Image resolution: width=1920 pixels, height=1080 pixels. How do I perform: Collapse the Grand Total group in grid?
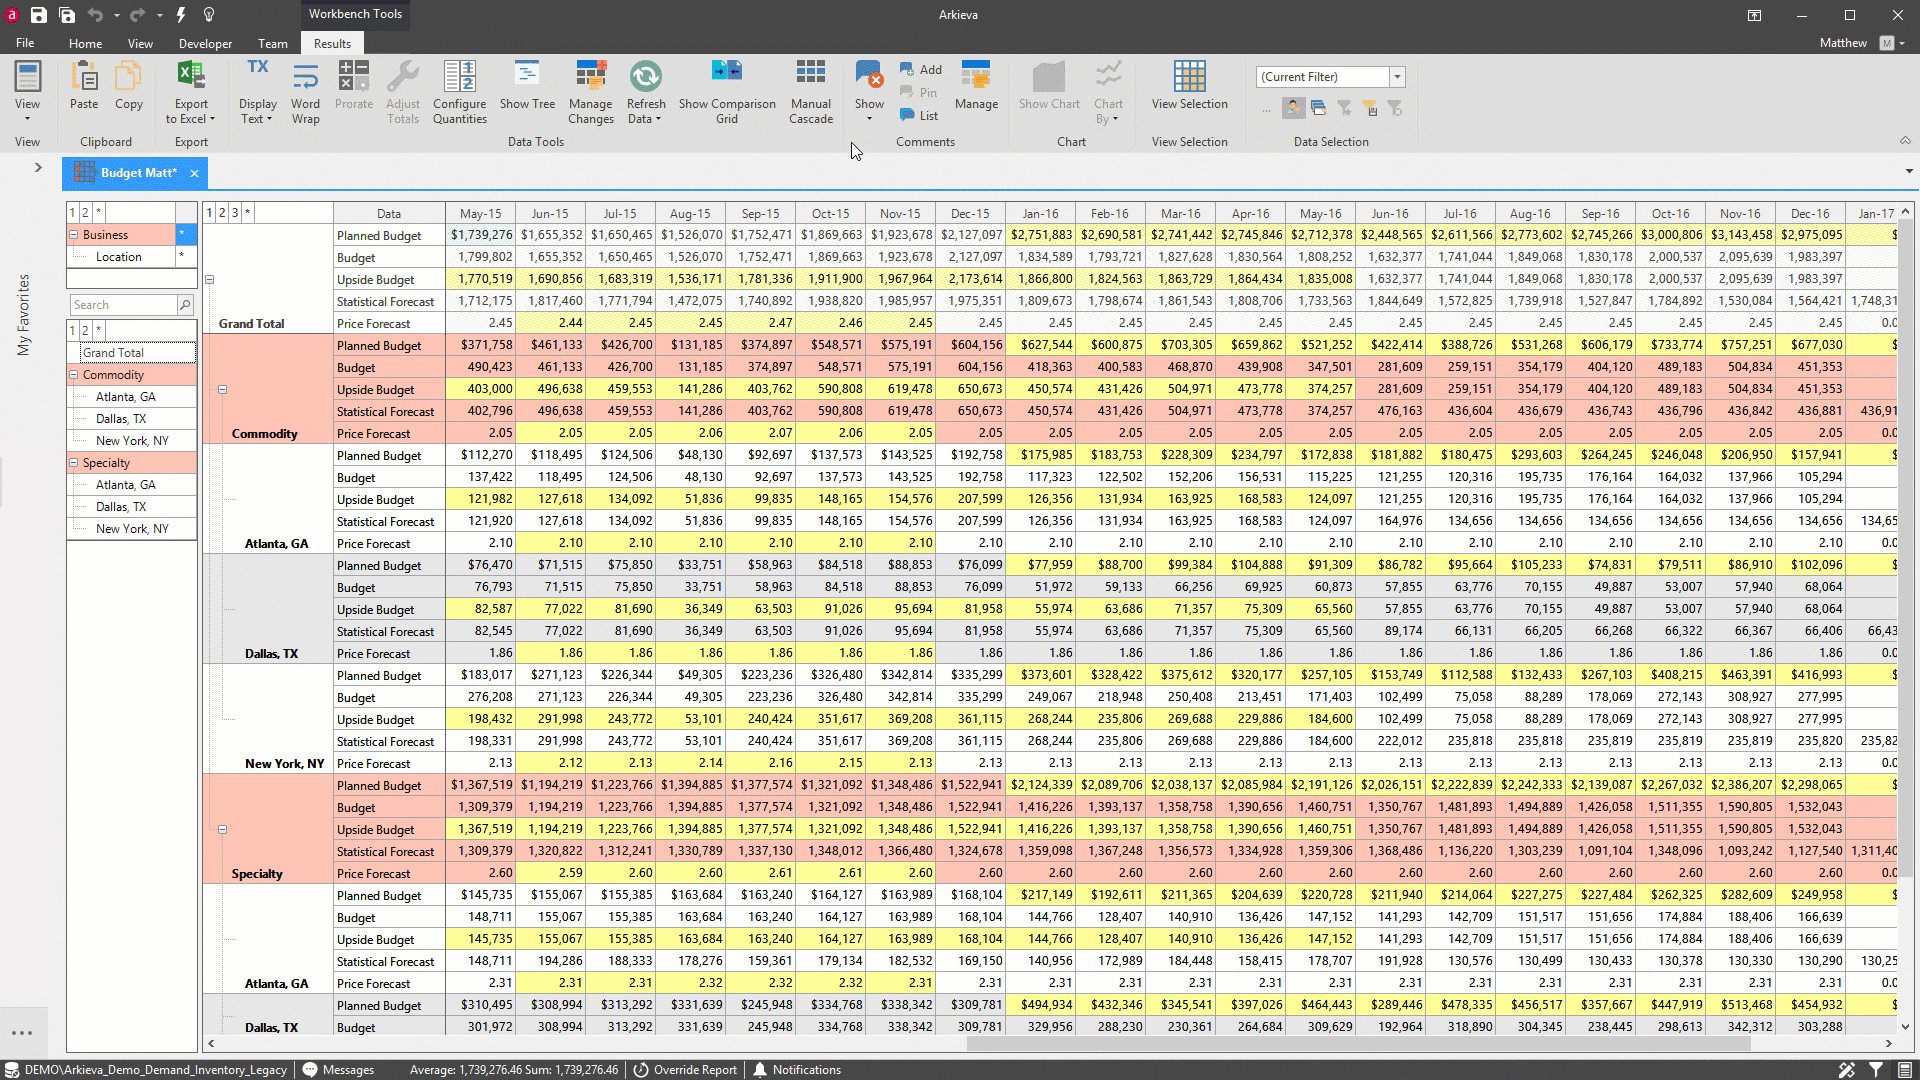point(210,280)
